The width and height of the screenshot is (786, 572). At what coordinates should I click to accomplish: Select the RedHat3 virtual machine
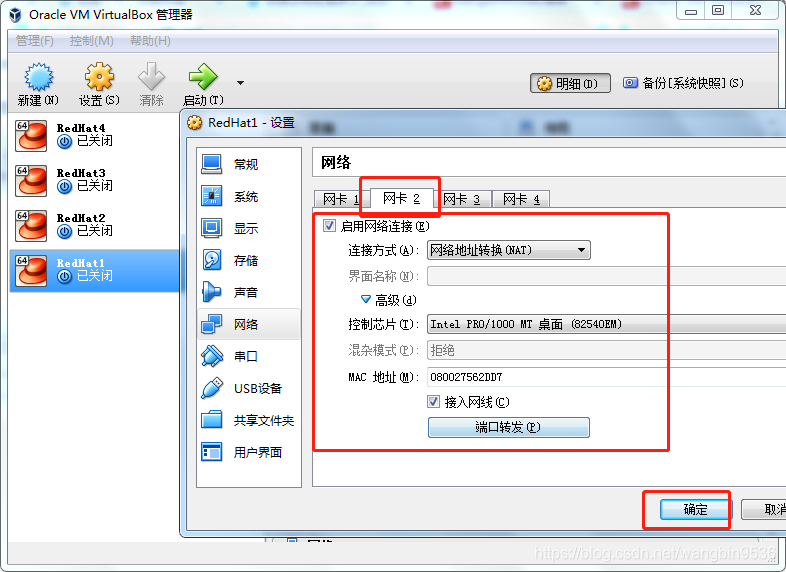[94, 180]
